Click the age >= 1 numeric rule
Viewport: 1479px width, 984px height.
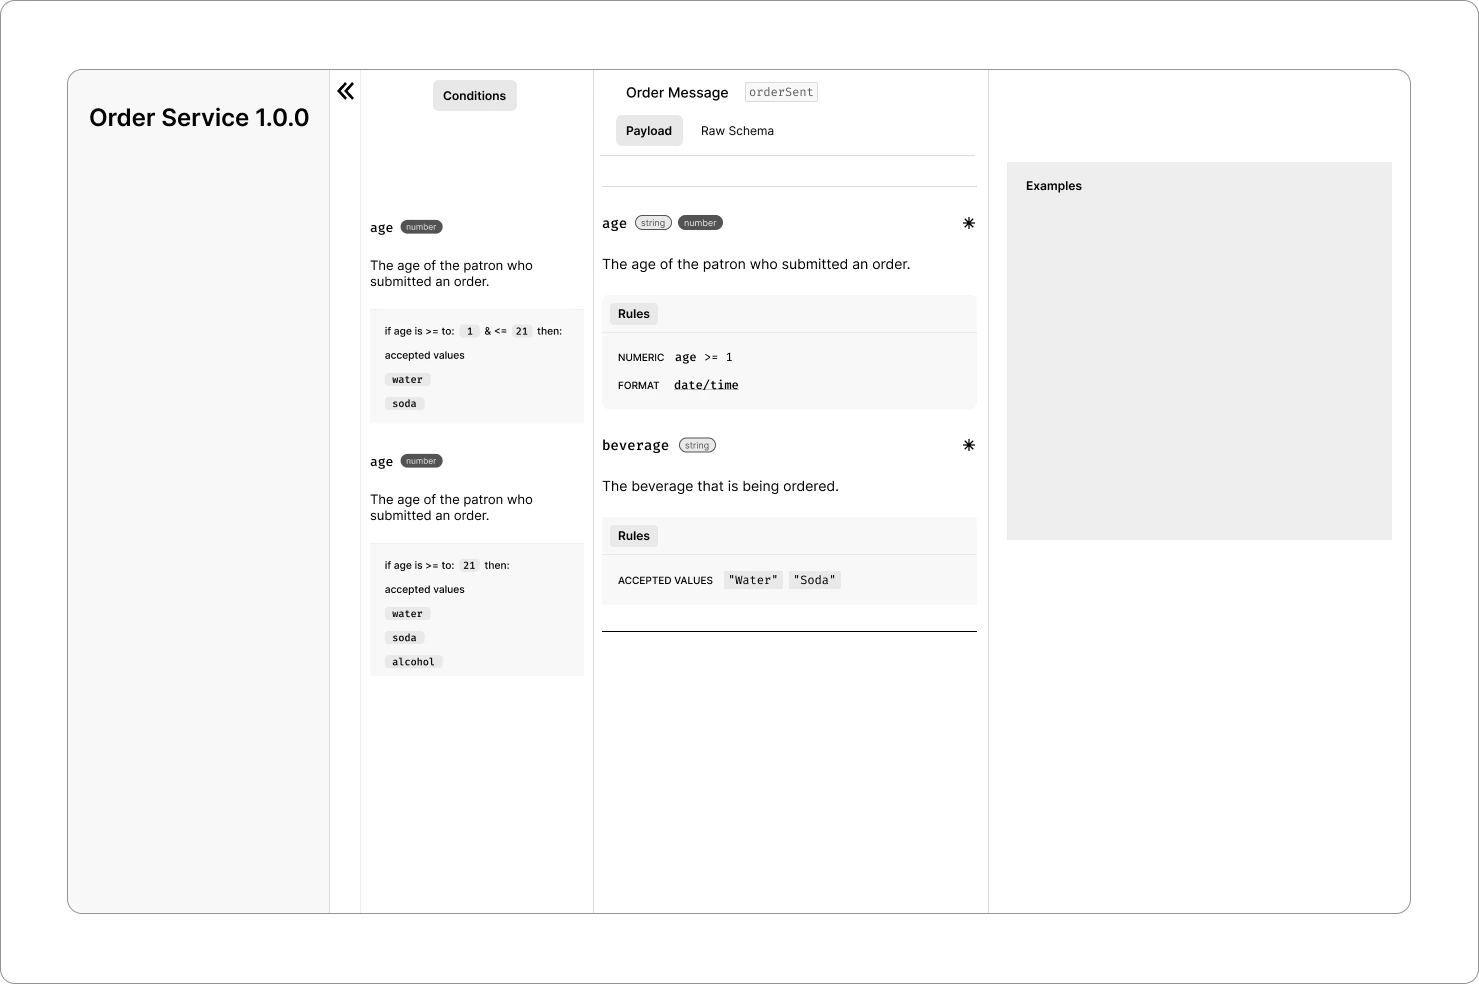pyautogui.click(x=704, y=357)
